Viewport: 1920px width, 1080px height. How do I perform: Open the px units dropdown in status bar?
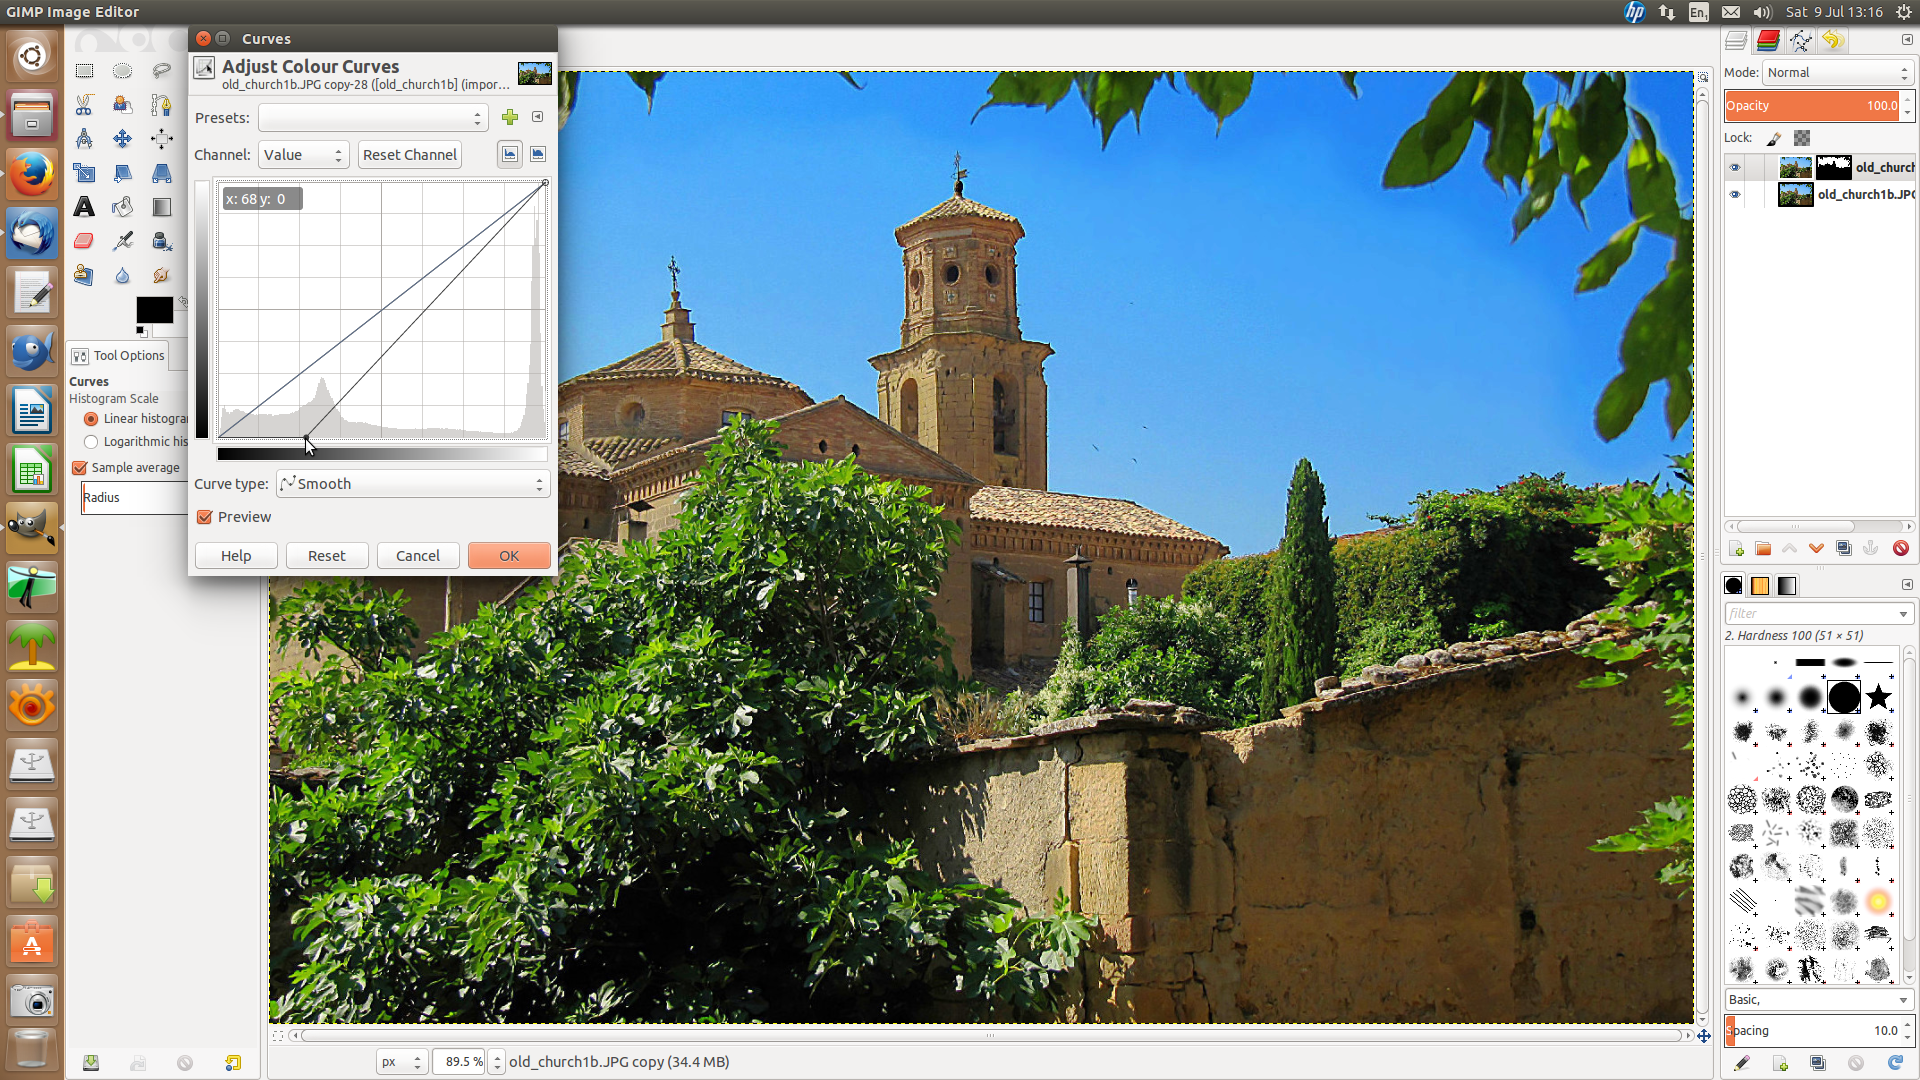point(402,1062)
